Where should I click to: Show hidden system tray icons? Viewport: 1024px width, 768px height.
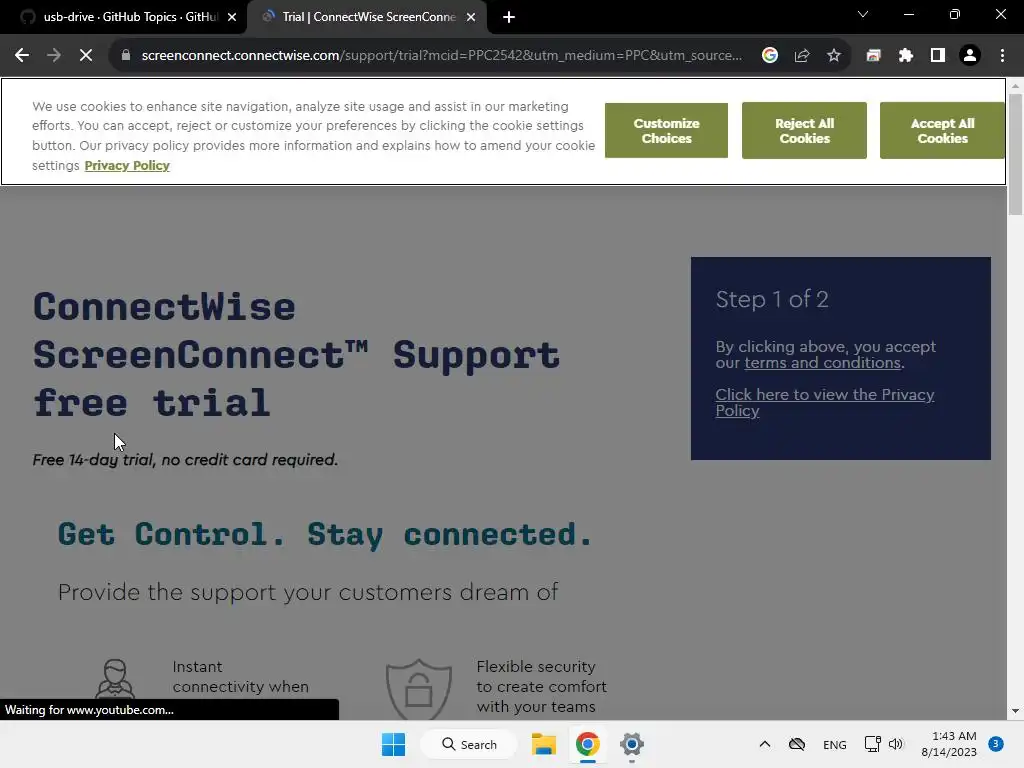765,744
